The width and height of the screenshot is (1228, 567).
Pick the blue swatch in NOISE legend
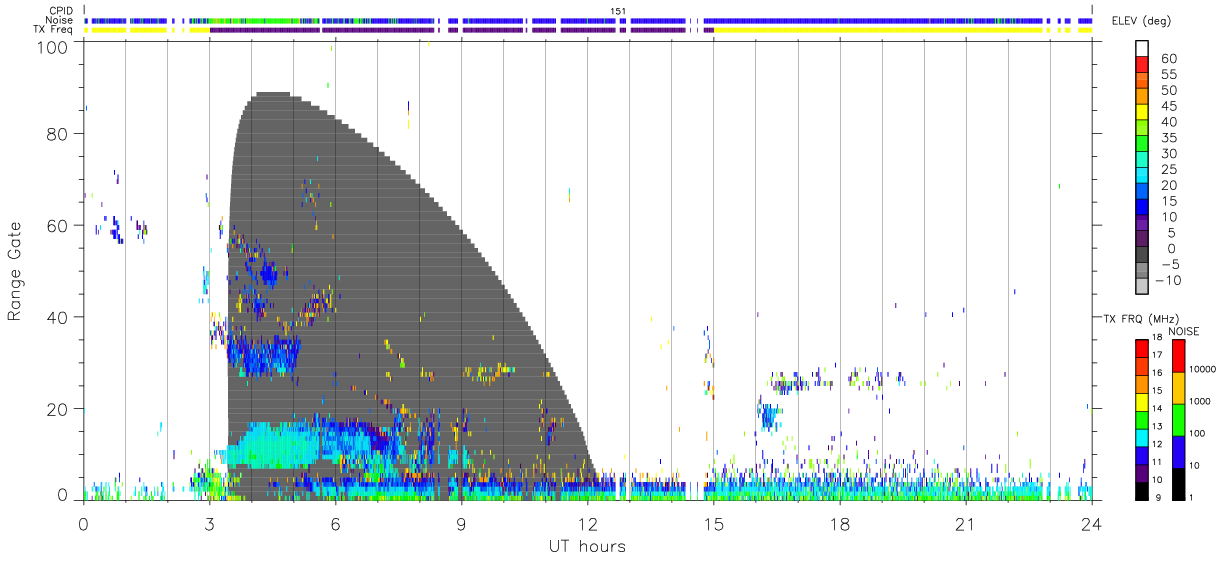(1178, 450)
